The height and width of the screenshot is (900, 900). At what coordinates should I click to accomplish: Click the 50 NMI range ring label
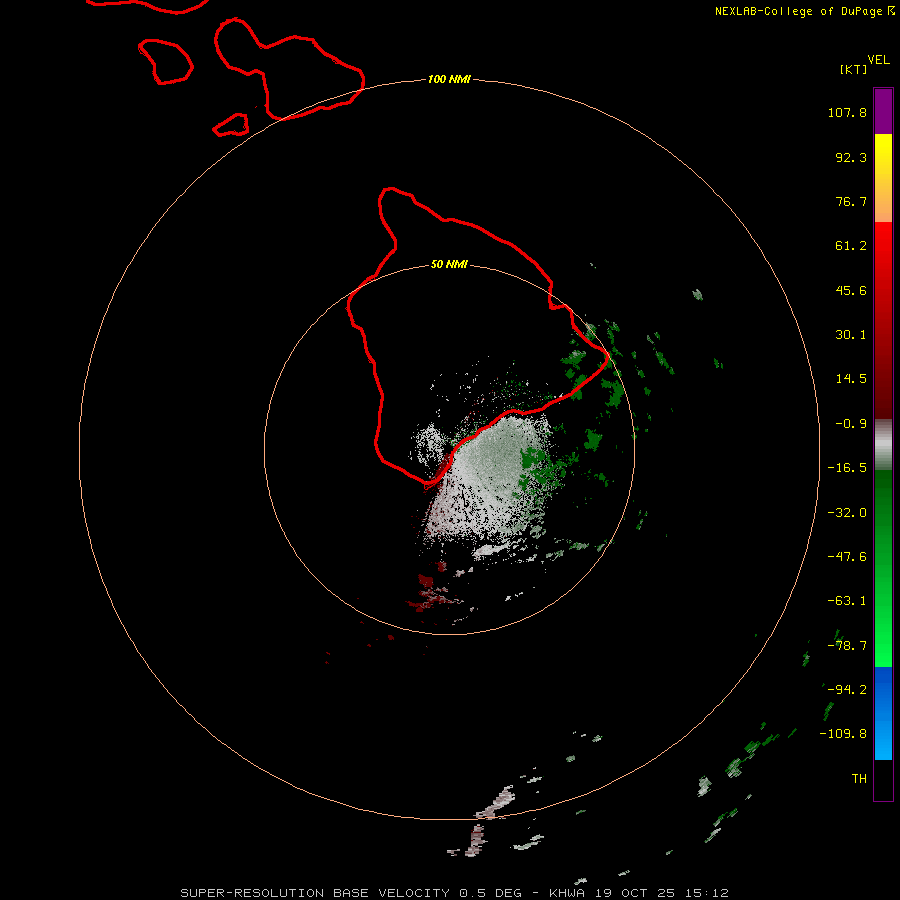(449, 264)
